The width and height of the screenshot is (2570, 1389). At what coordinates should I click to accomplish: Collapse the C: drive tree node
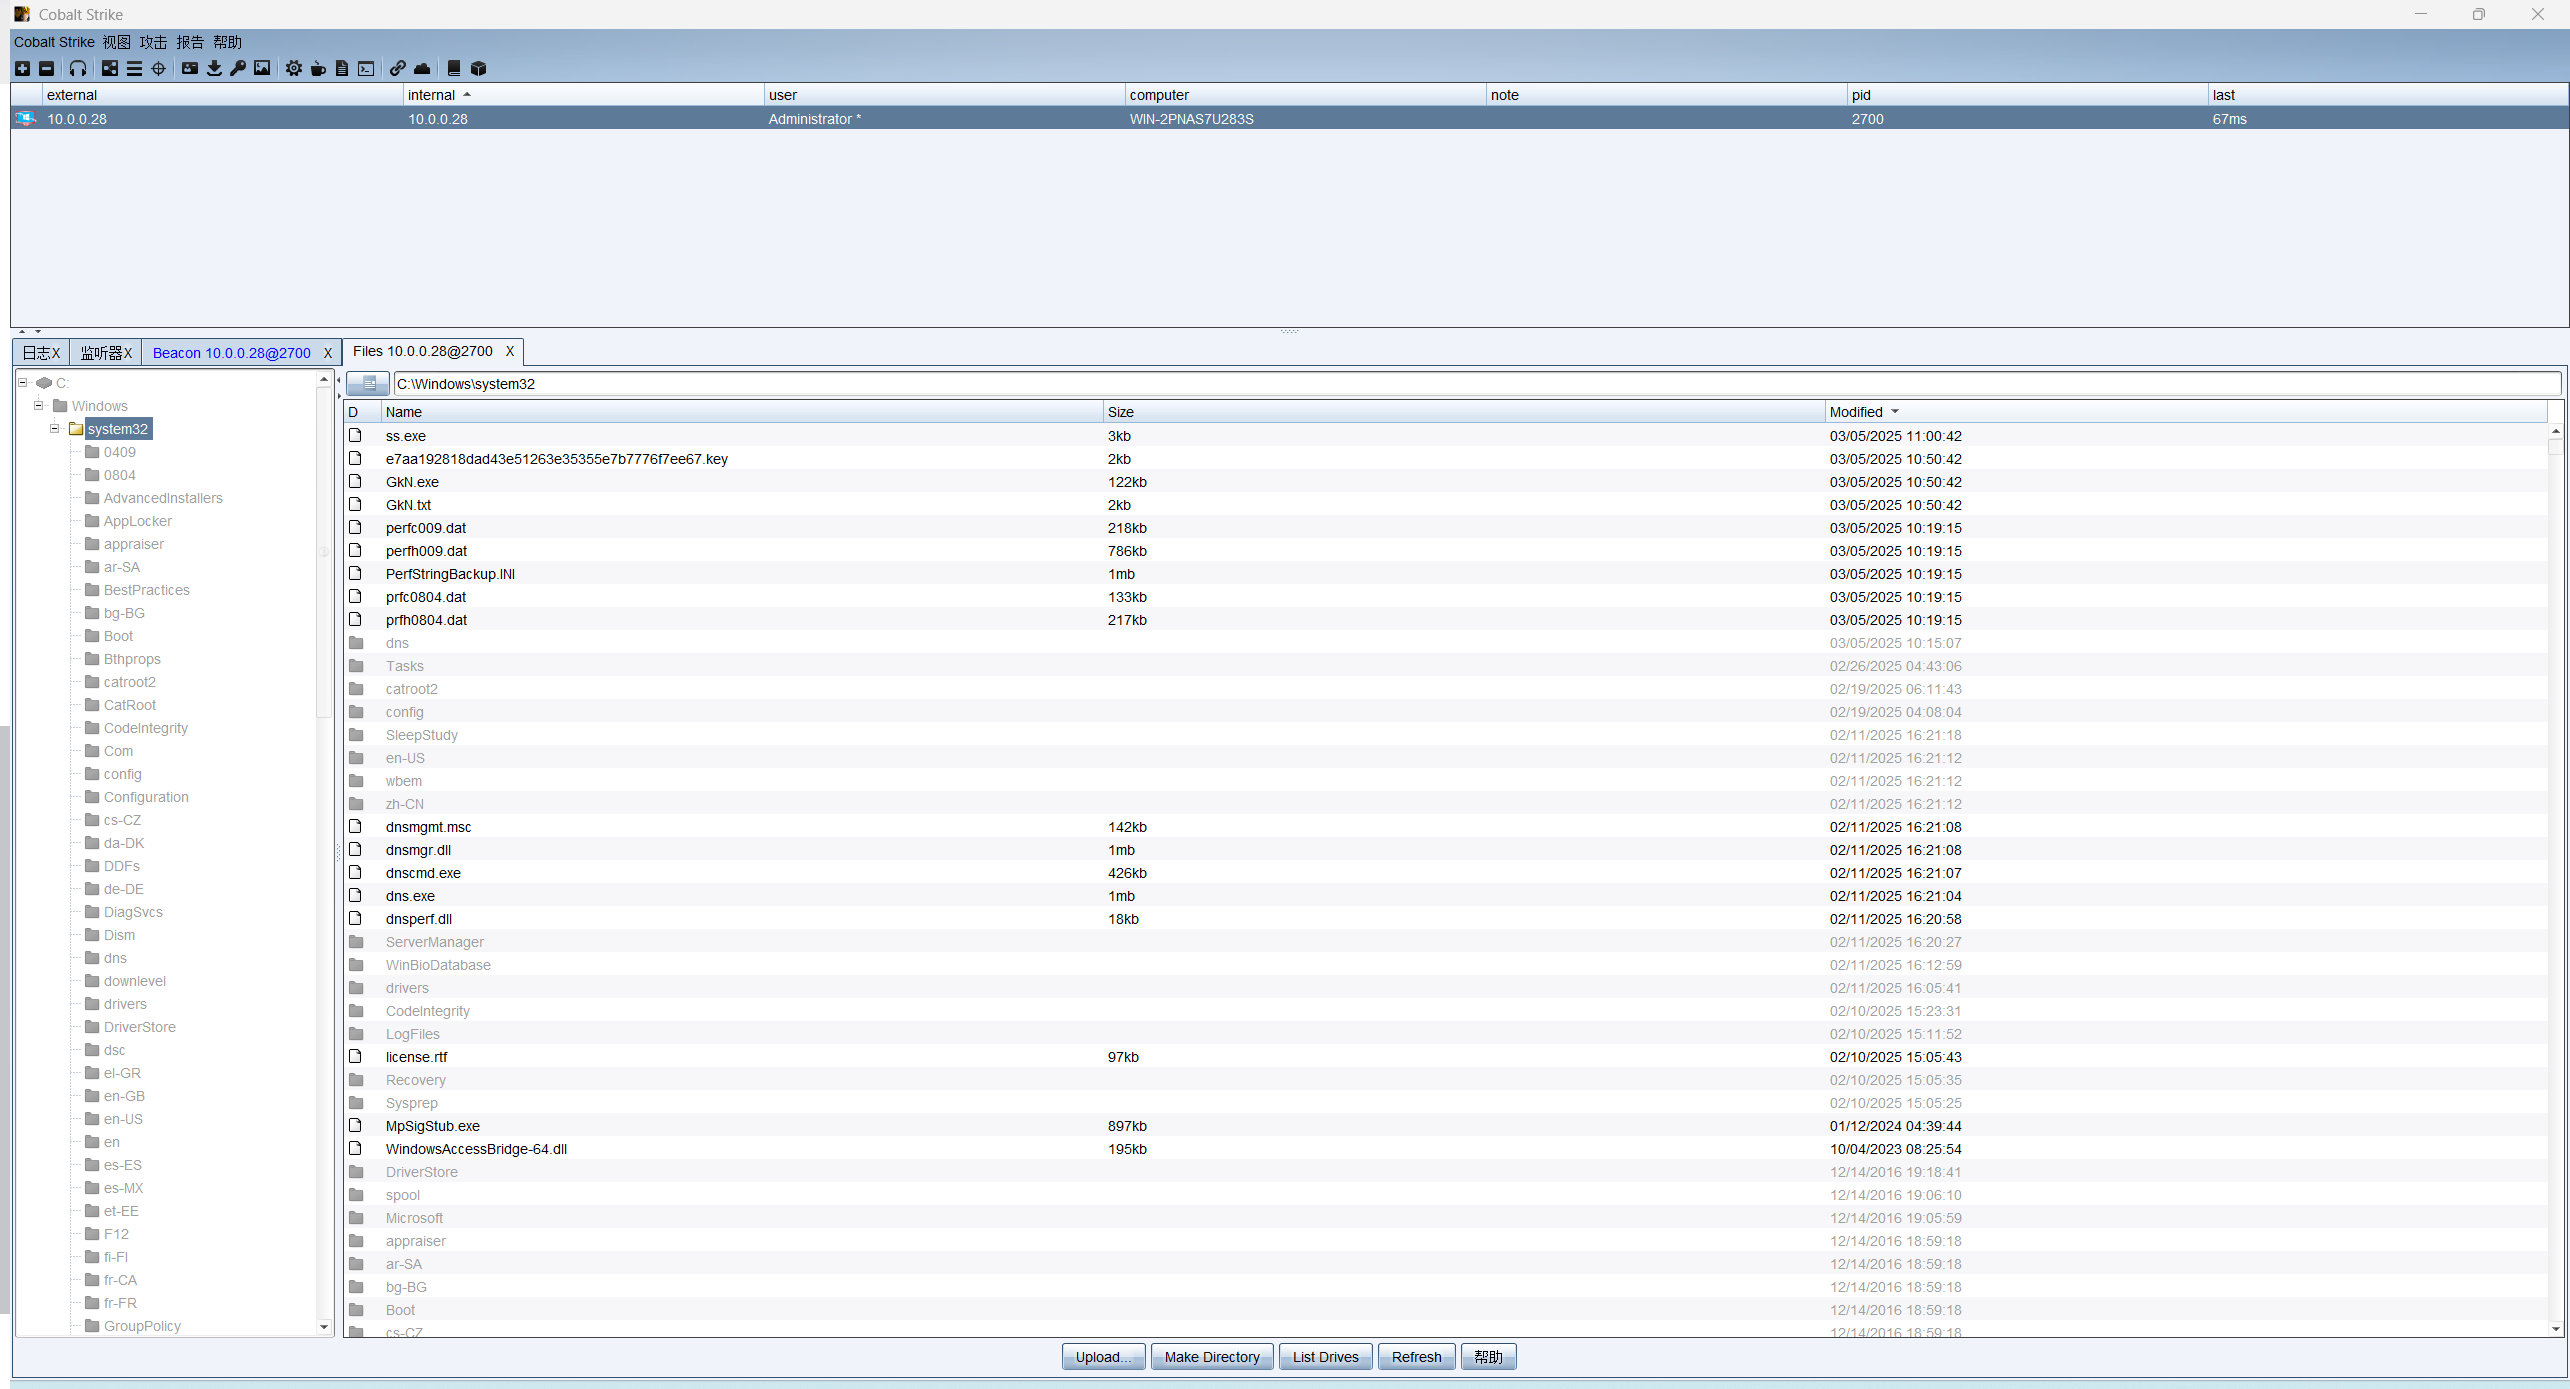23,383
